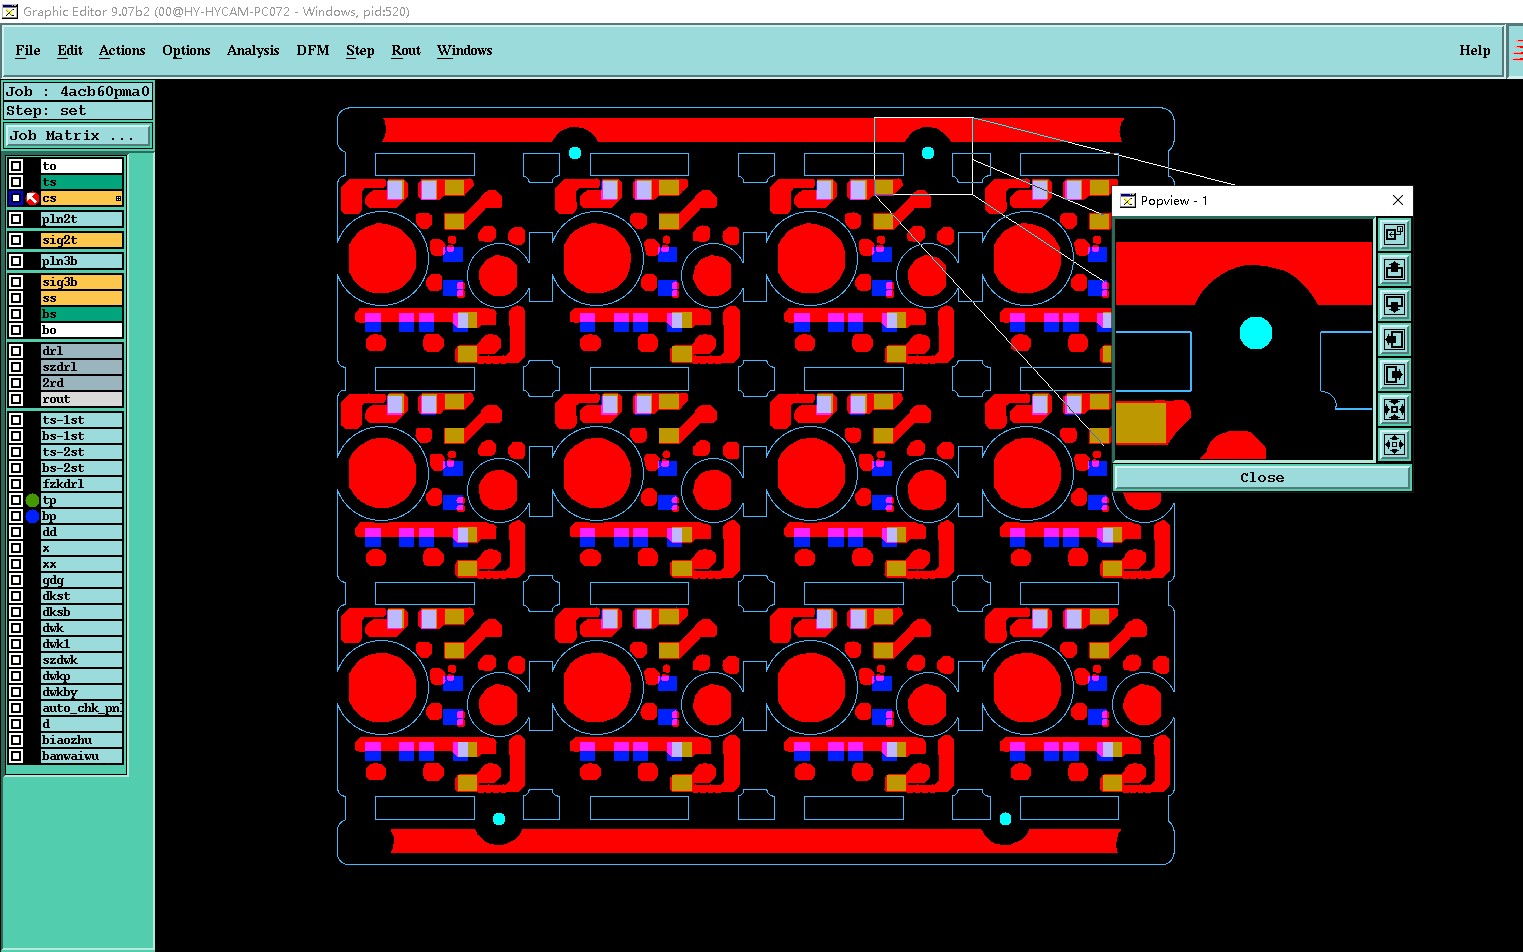
Task: Click the Job : 4acb60pma0 label
Action: pyautogui.click(x=78, y=92)
